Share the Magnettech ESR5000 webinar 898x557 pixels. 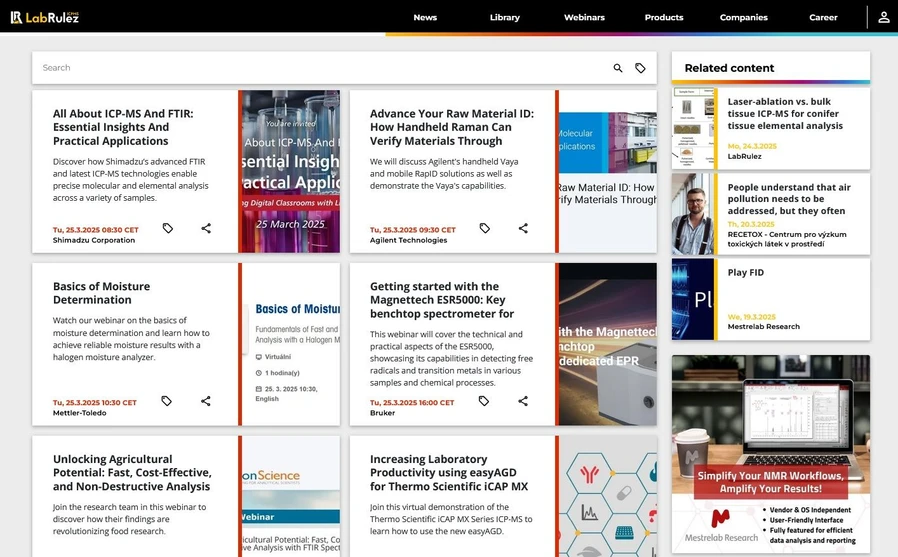pyautogui.click(x=523, y=401)
